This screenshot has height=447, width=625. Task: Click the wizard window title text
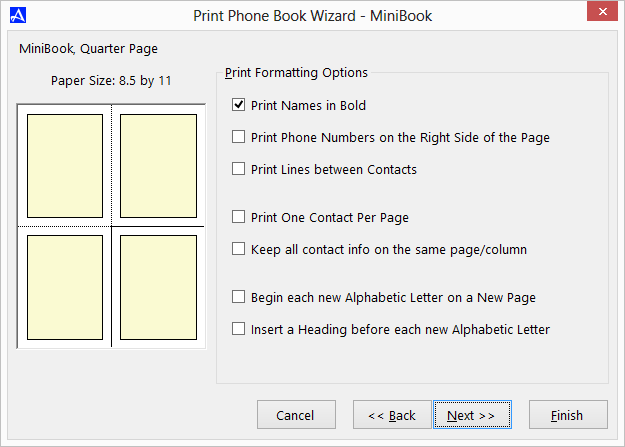(313, 16)
